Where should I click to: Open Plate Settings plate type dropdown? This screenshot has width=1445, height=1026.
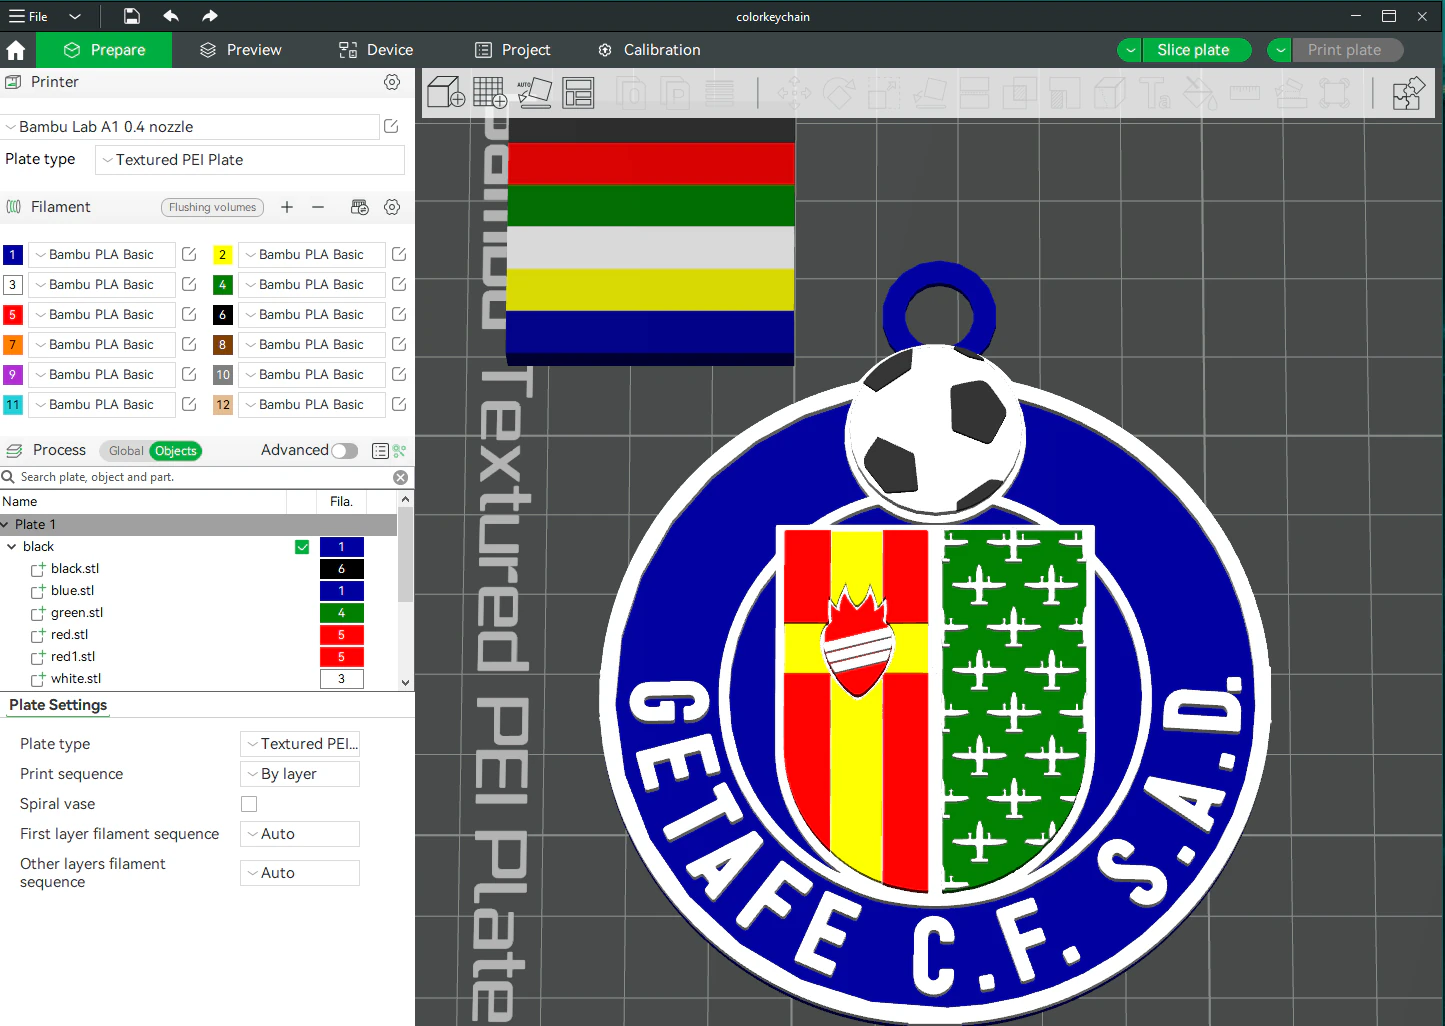tap(300, 744)
